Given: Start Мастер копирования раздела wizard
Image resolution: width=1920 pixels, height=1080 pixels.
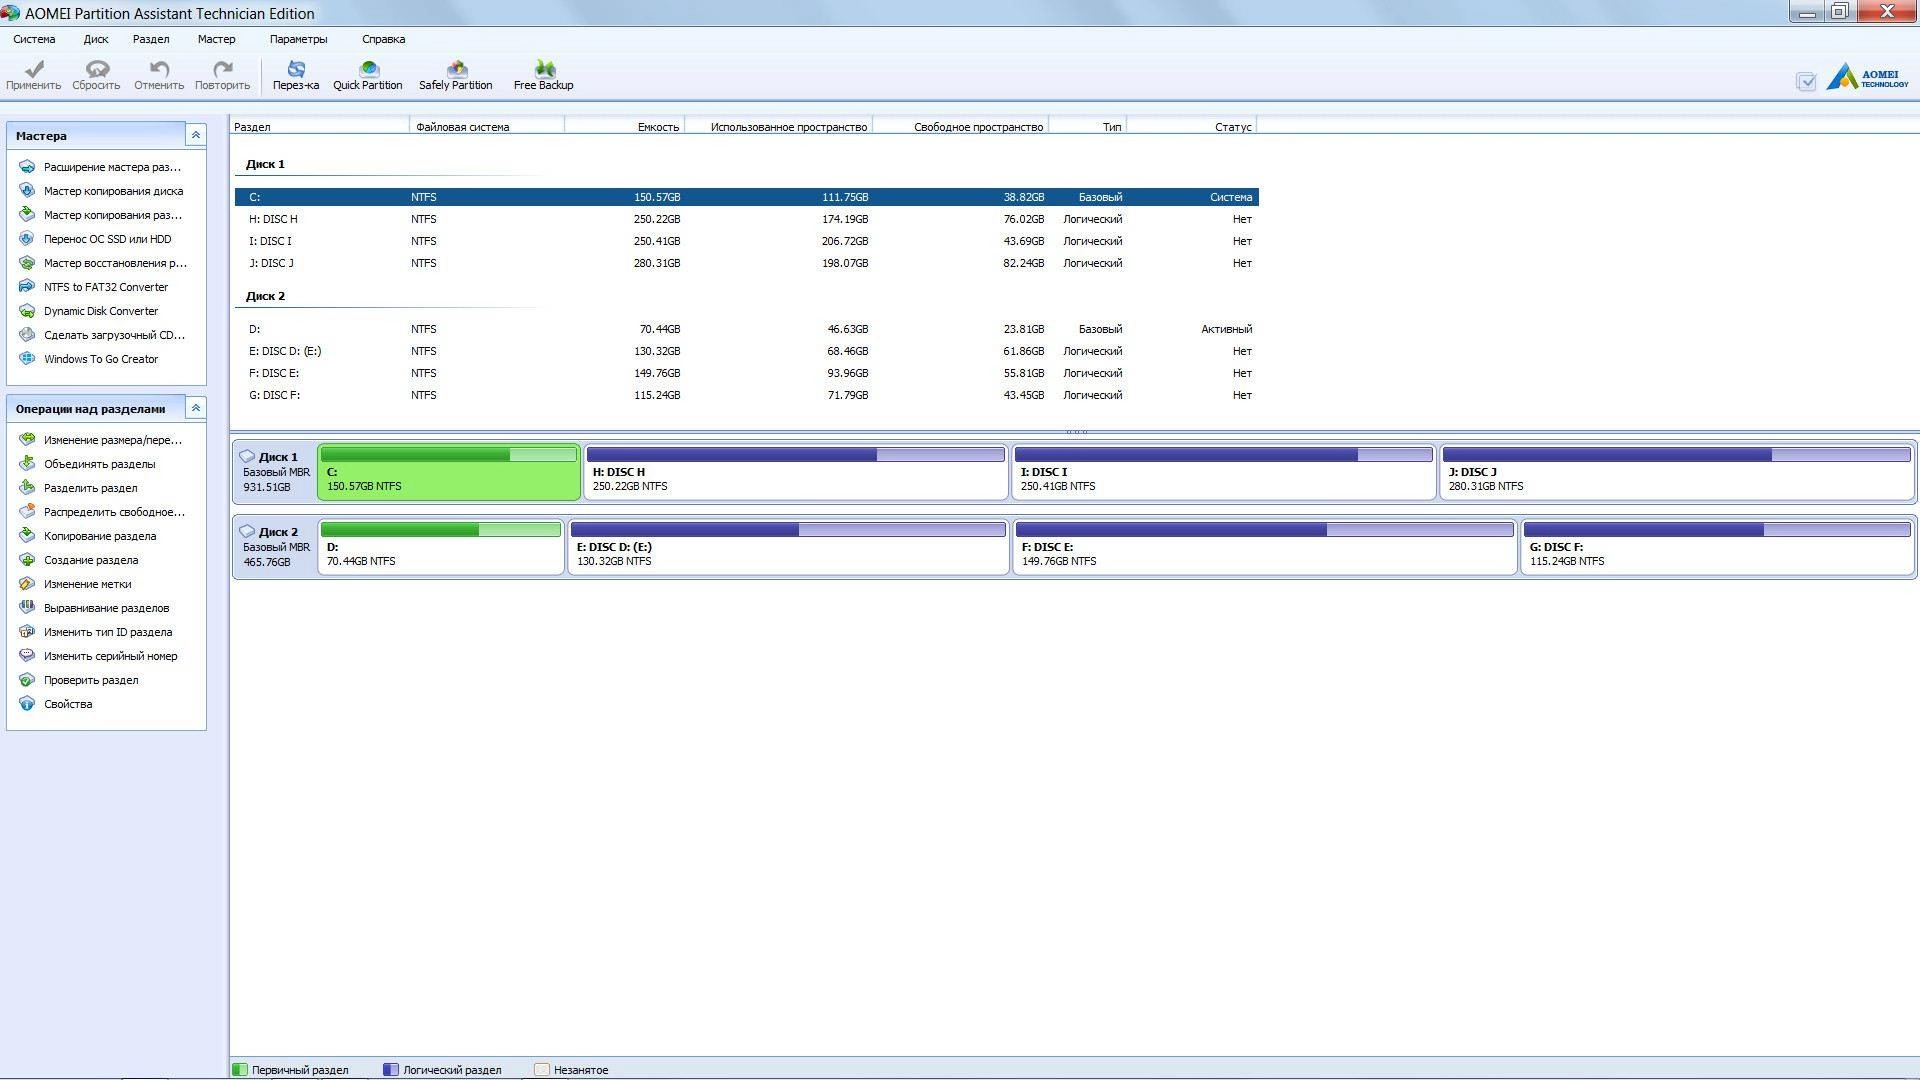Looking at the screenshot, I should (101, 215).
